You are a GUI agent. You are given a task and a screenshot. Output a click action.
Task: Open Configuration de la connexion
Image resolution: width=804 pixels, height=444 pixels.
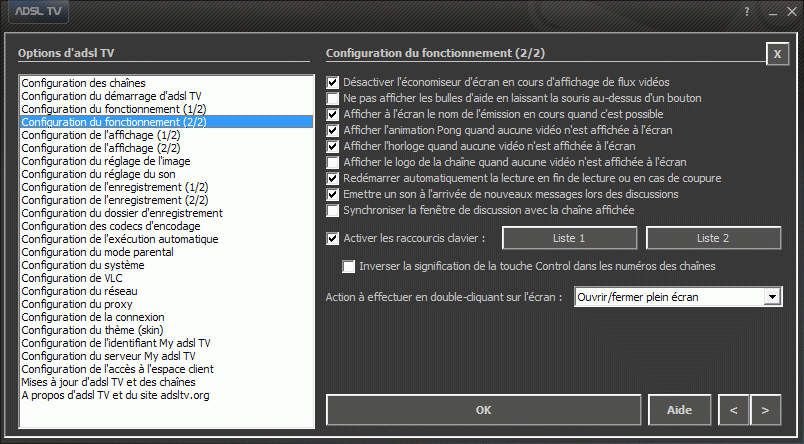[x=167, y=317]
